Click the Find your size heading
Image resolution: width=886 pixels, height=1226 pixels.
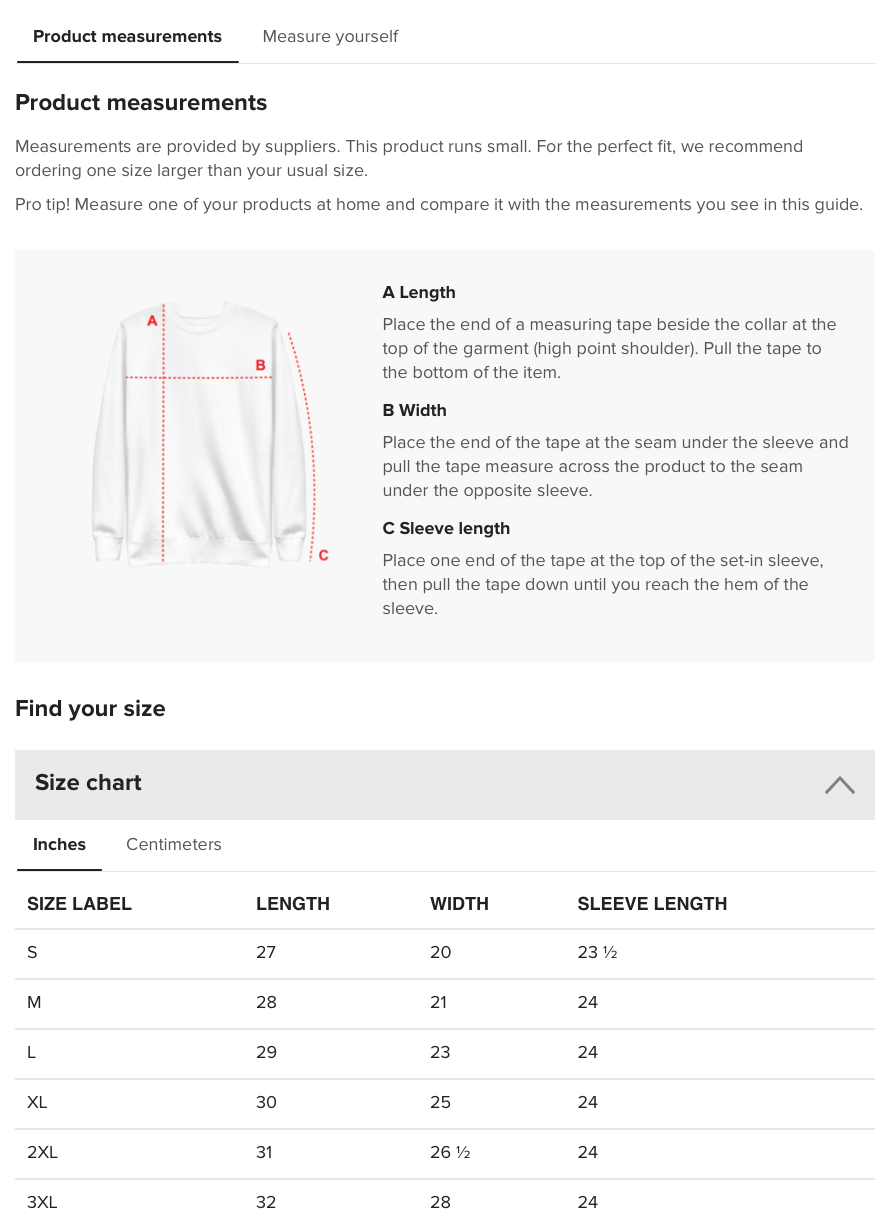[x=90, y=709]
